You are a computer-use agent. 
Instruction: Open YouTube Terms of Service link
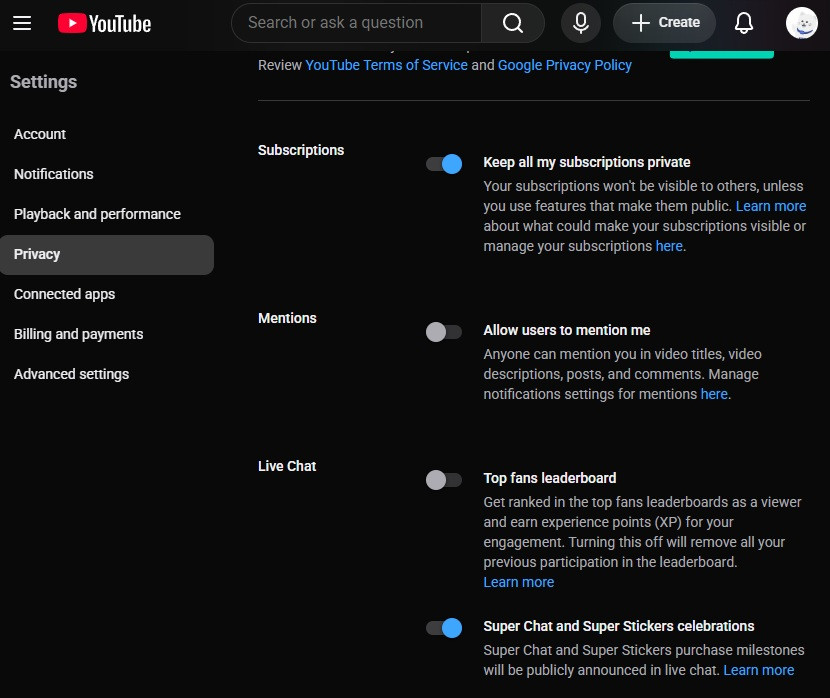click(386, 65)
